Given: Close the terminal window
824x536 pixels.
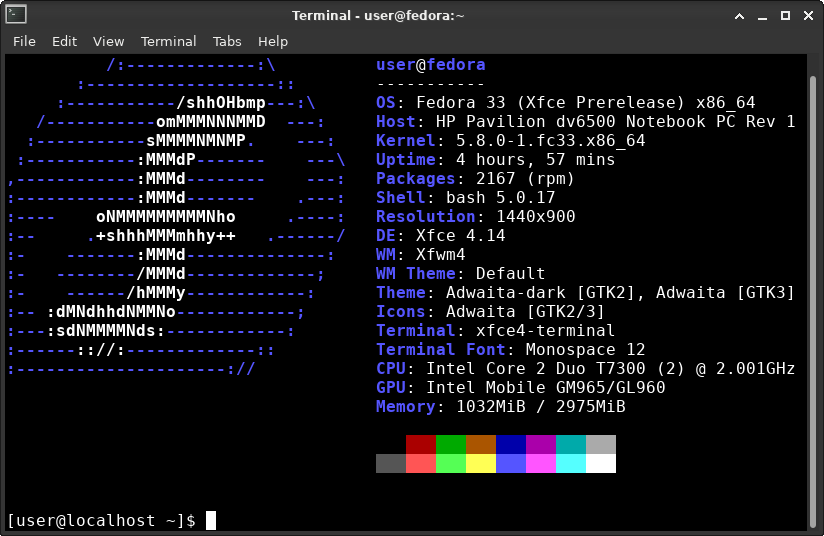Looking at the screenshot, I should (809, 16).
